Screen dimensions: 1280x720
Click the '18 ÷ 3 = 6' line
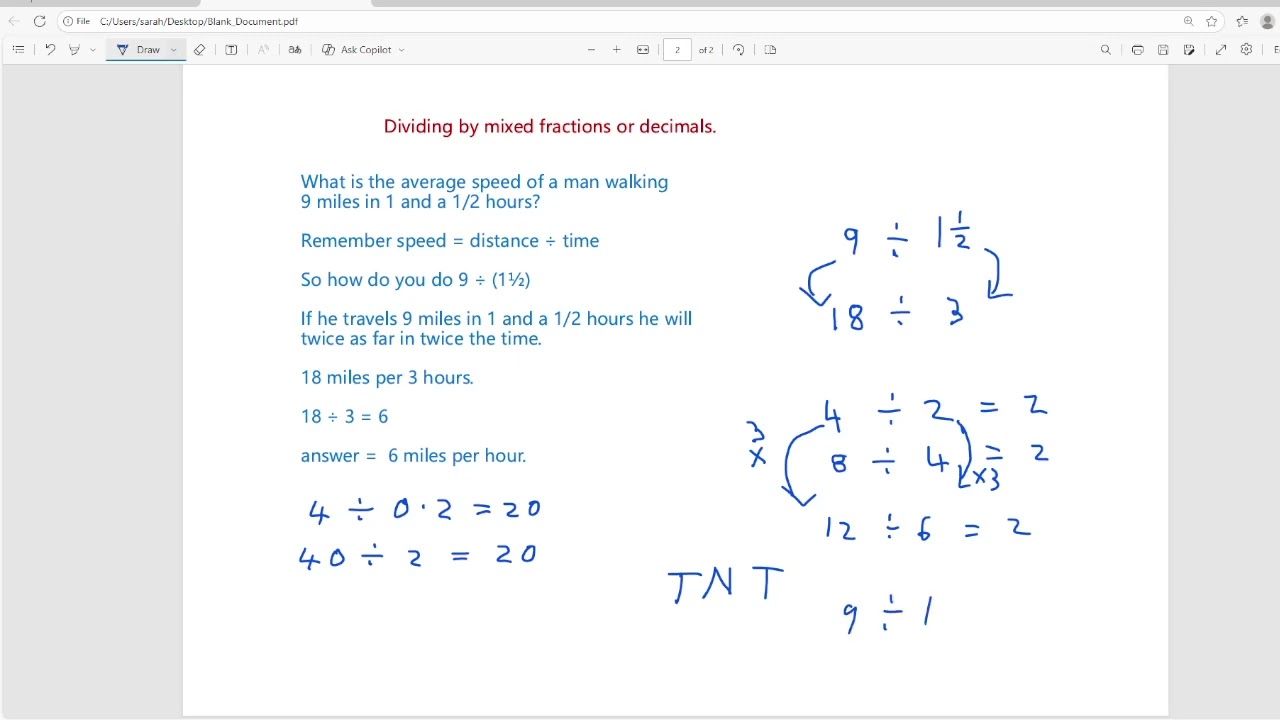pos(344,416)
